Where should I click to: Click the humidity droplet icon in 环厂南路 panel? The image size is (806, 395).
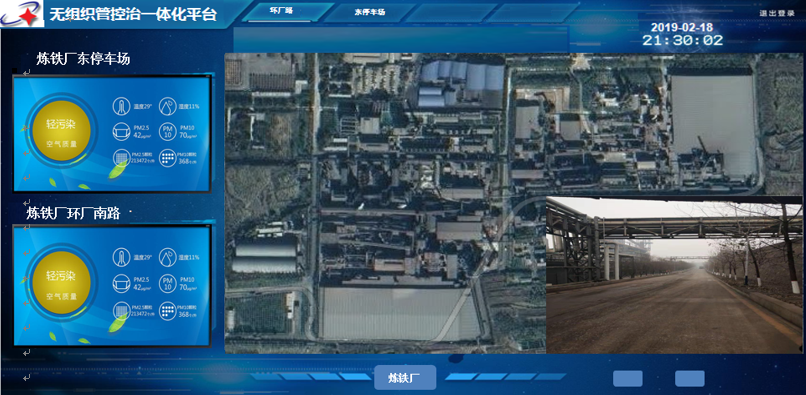(x=168, y=257)
